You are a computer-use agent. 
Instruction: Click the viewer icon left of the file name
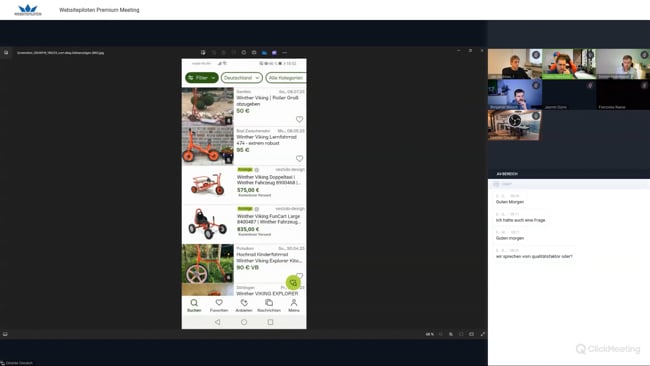point(6,53)
